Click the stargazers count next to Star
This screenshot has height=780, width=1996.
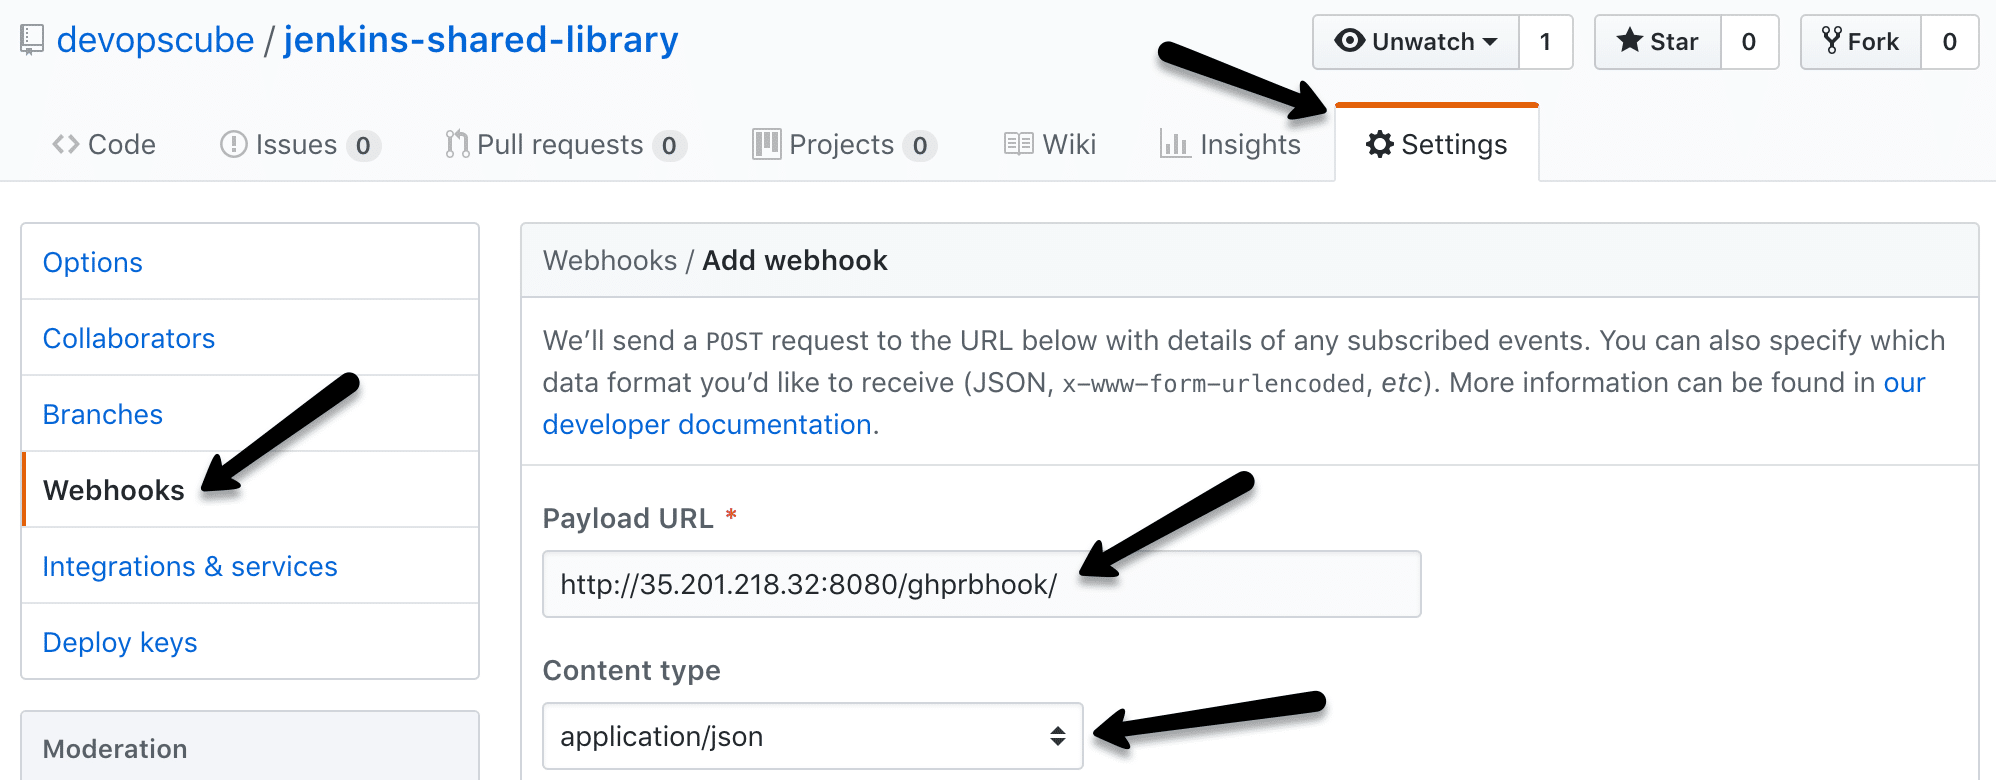[x=1749, y=42]
